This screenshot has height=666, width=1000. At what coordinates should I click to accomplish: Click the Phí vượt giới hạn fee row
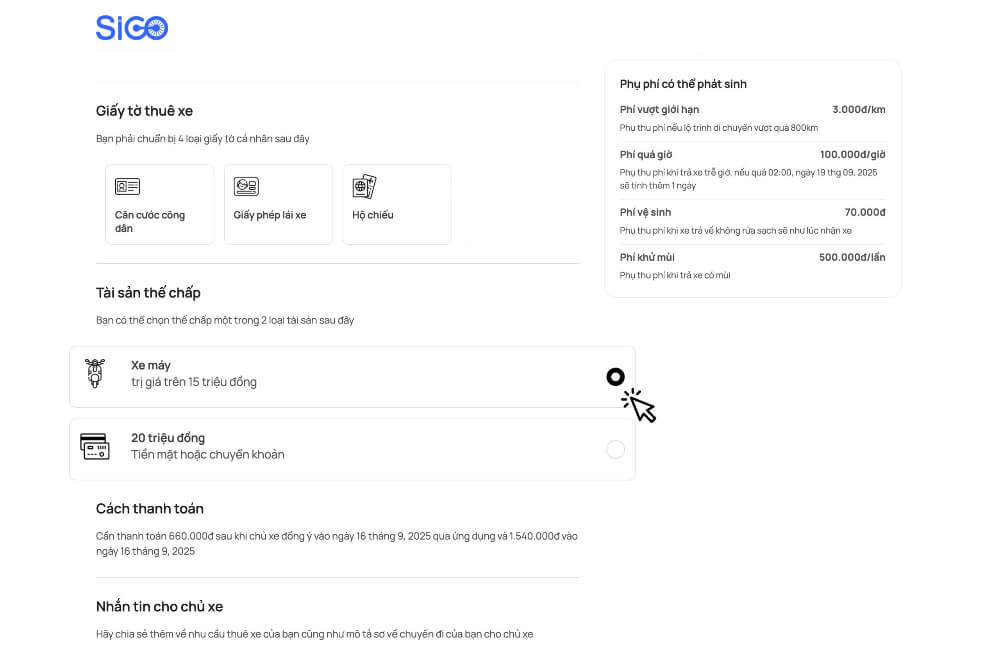[x=752, y=118]
